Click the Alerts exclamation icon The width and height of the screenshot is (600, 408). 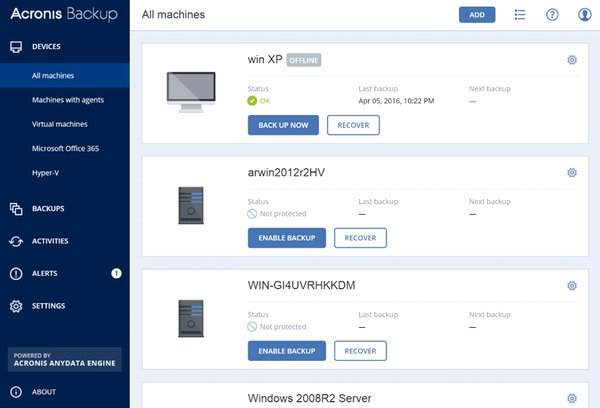tap(16, 274)
